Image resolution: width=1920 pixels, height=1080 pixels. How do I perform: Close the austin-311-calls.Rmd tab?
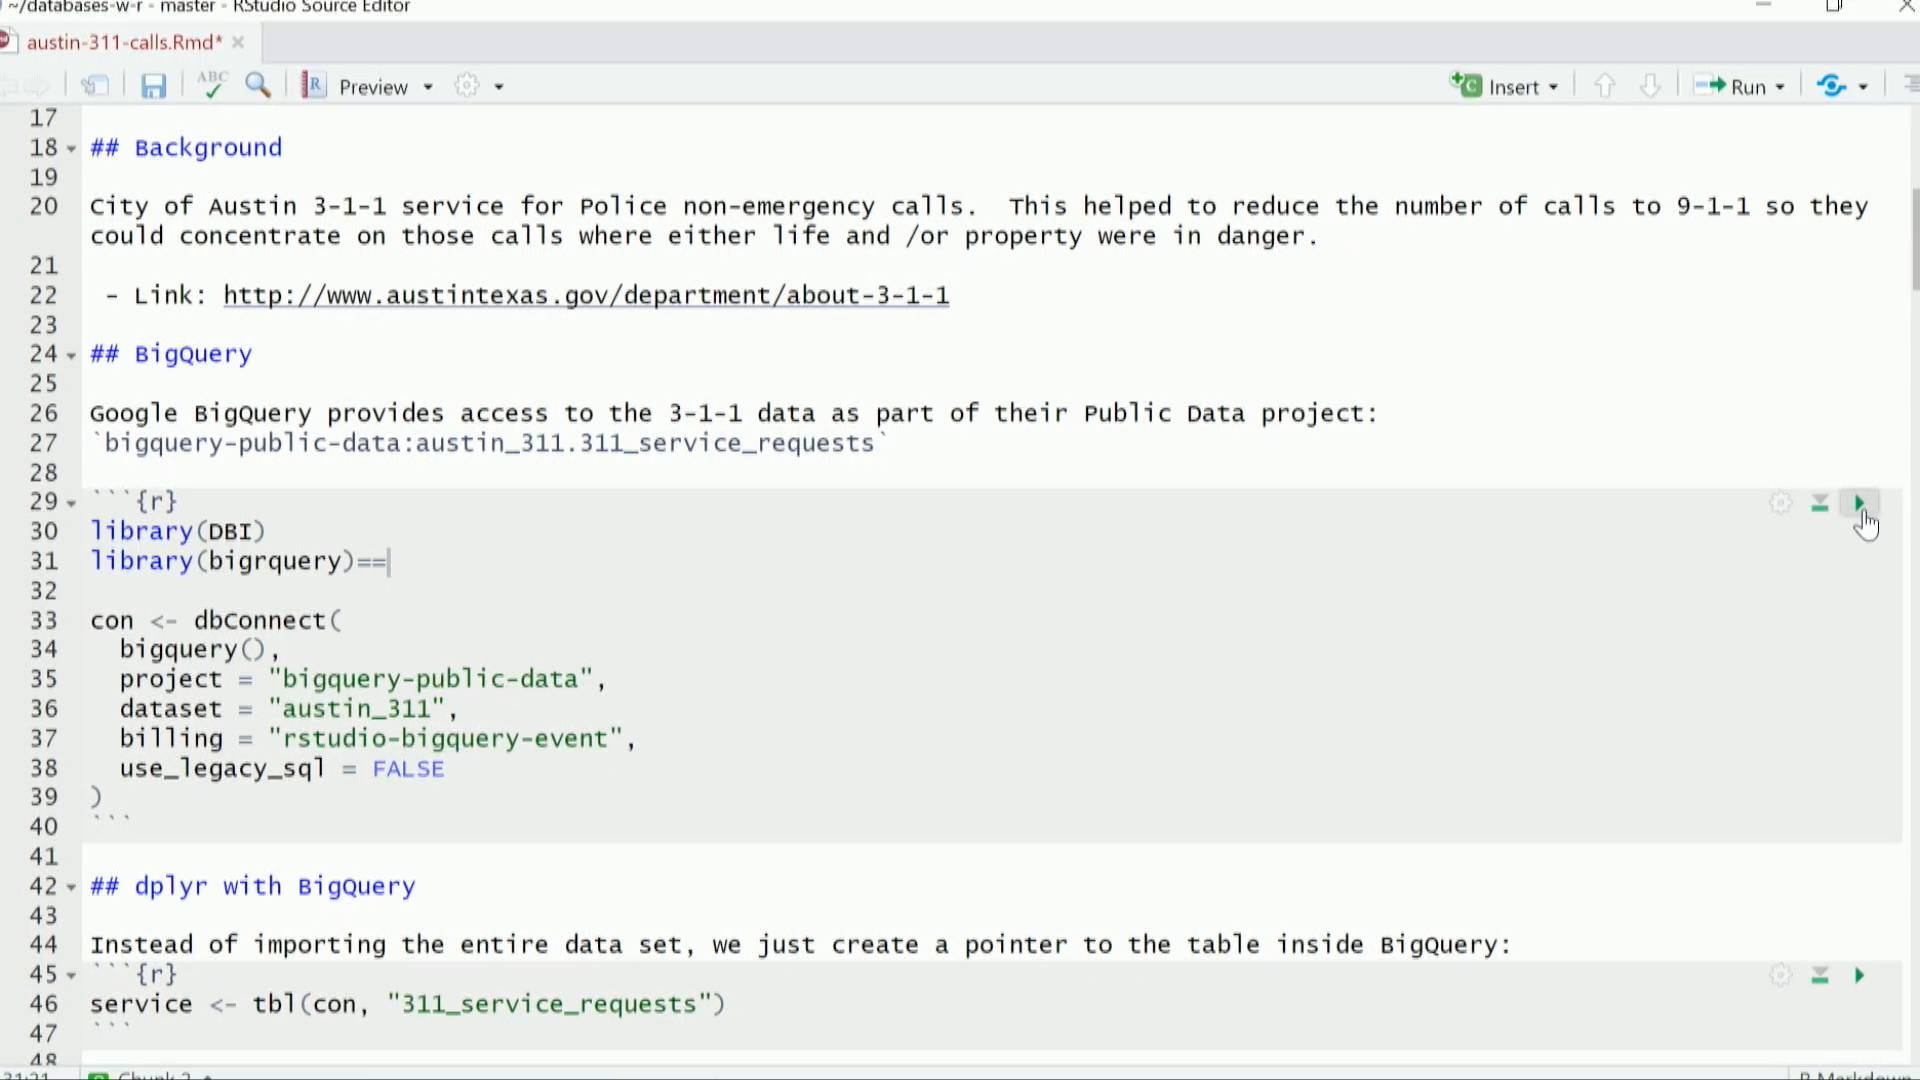238,42
